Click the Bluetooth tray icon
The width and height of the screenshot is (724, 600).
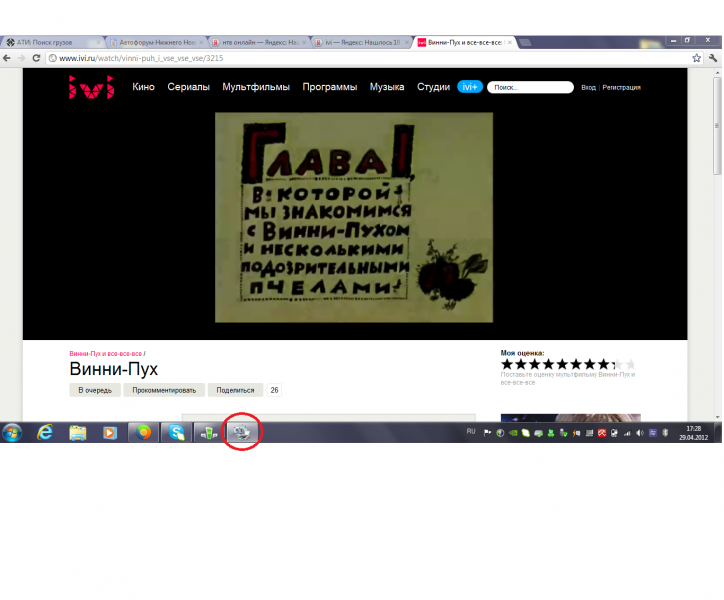pyautogui.click(x=665, y=433)
